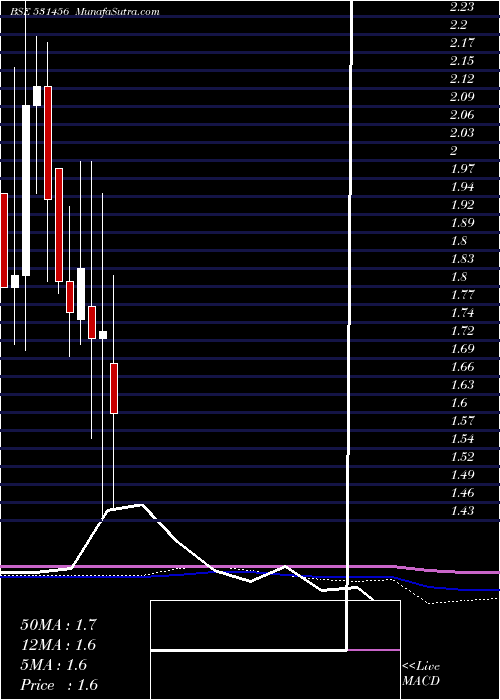Select the 2.06 price axis label
The width and height of the screenshot is (500, 700).
[x=462, y=115]
